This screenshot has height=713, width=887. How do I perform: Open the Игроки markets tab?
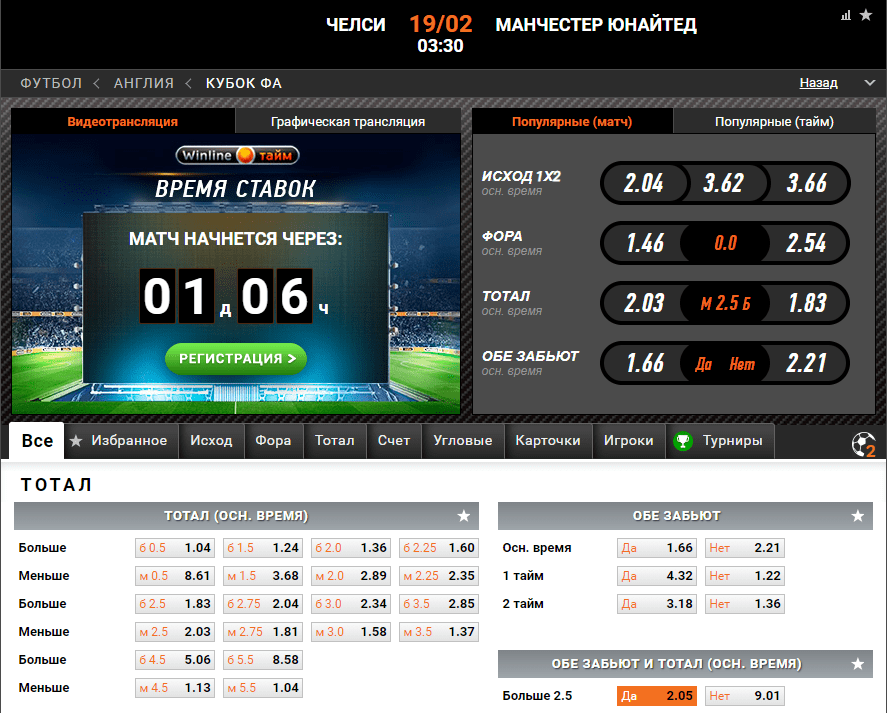[x=628, y=440]
